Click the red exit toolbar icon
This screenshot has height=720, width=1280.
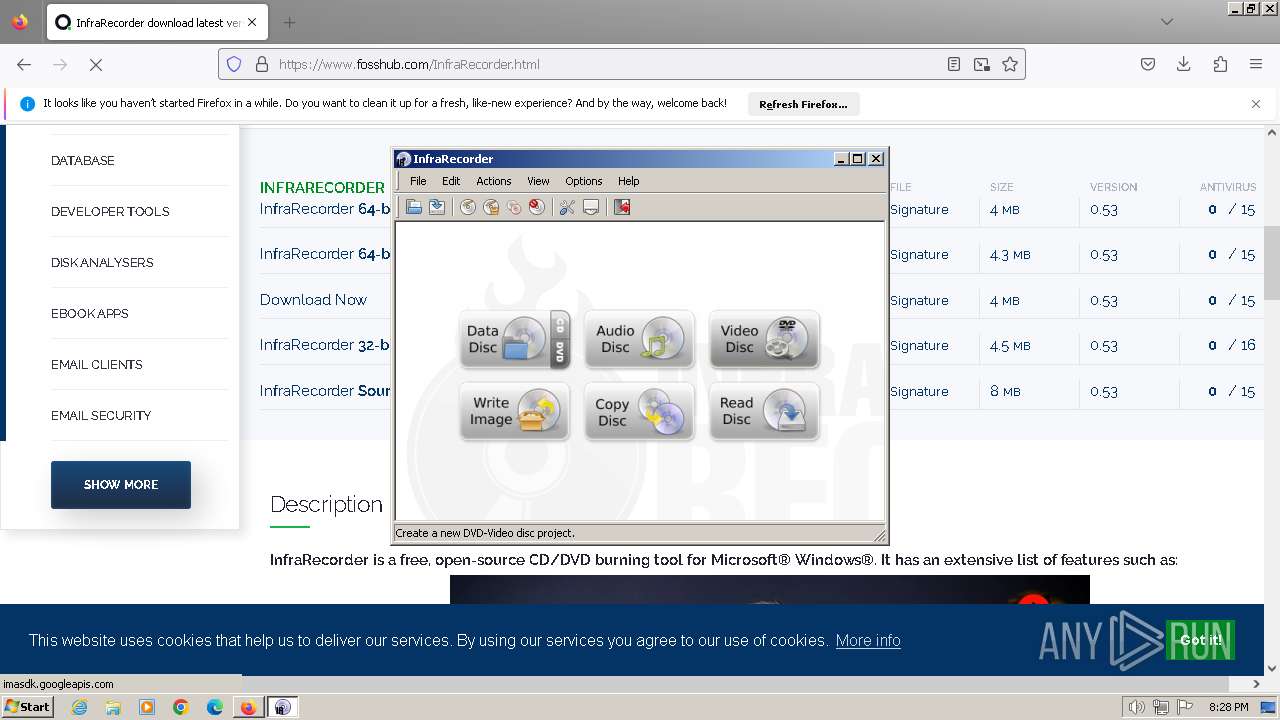point(622,207)
